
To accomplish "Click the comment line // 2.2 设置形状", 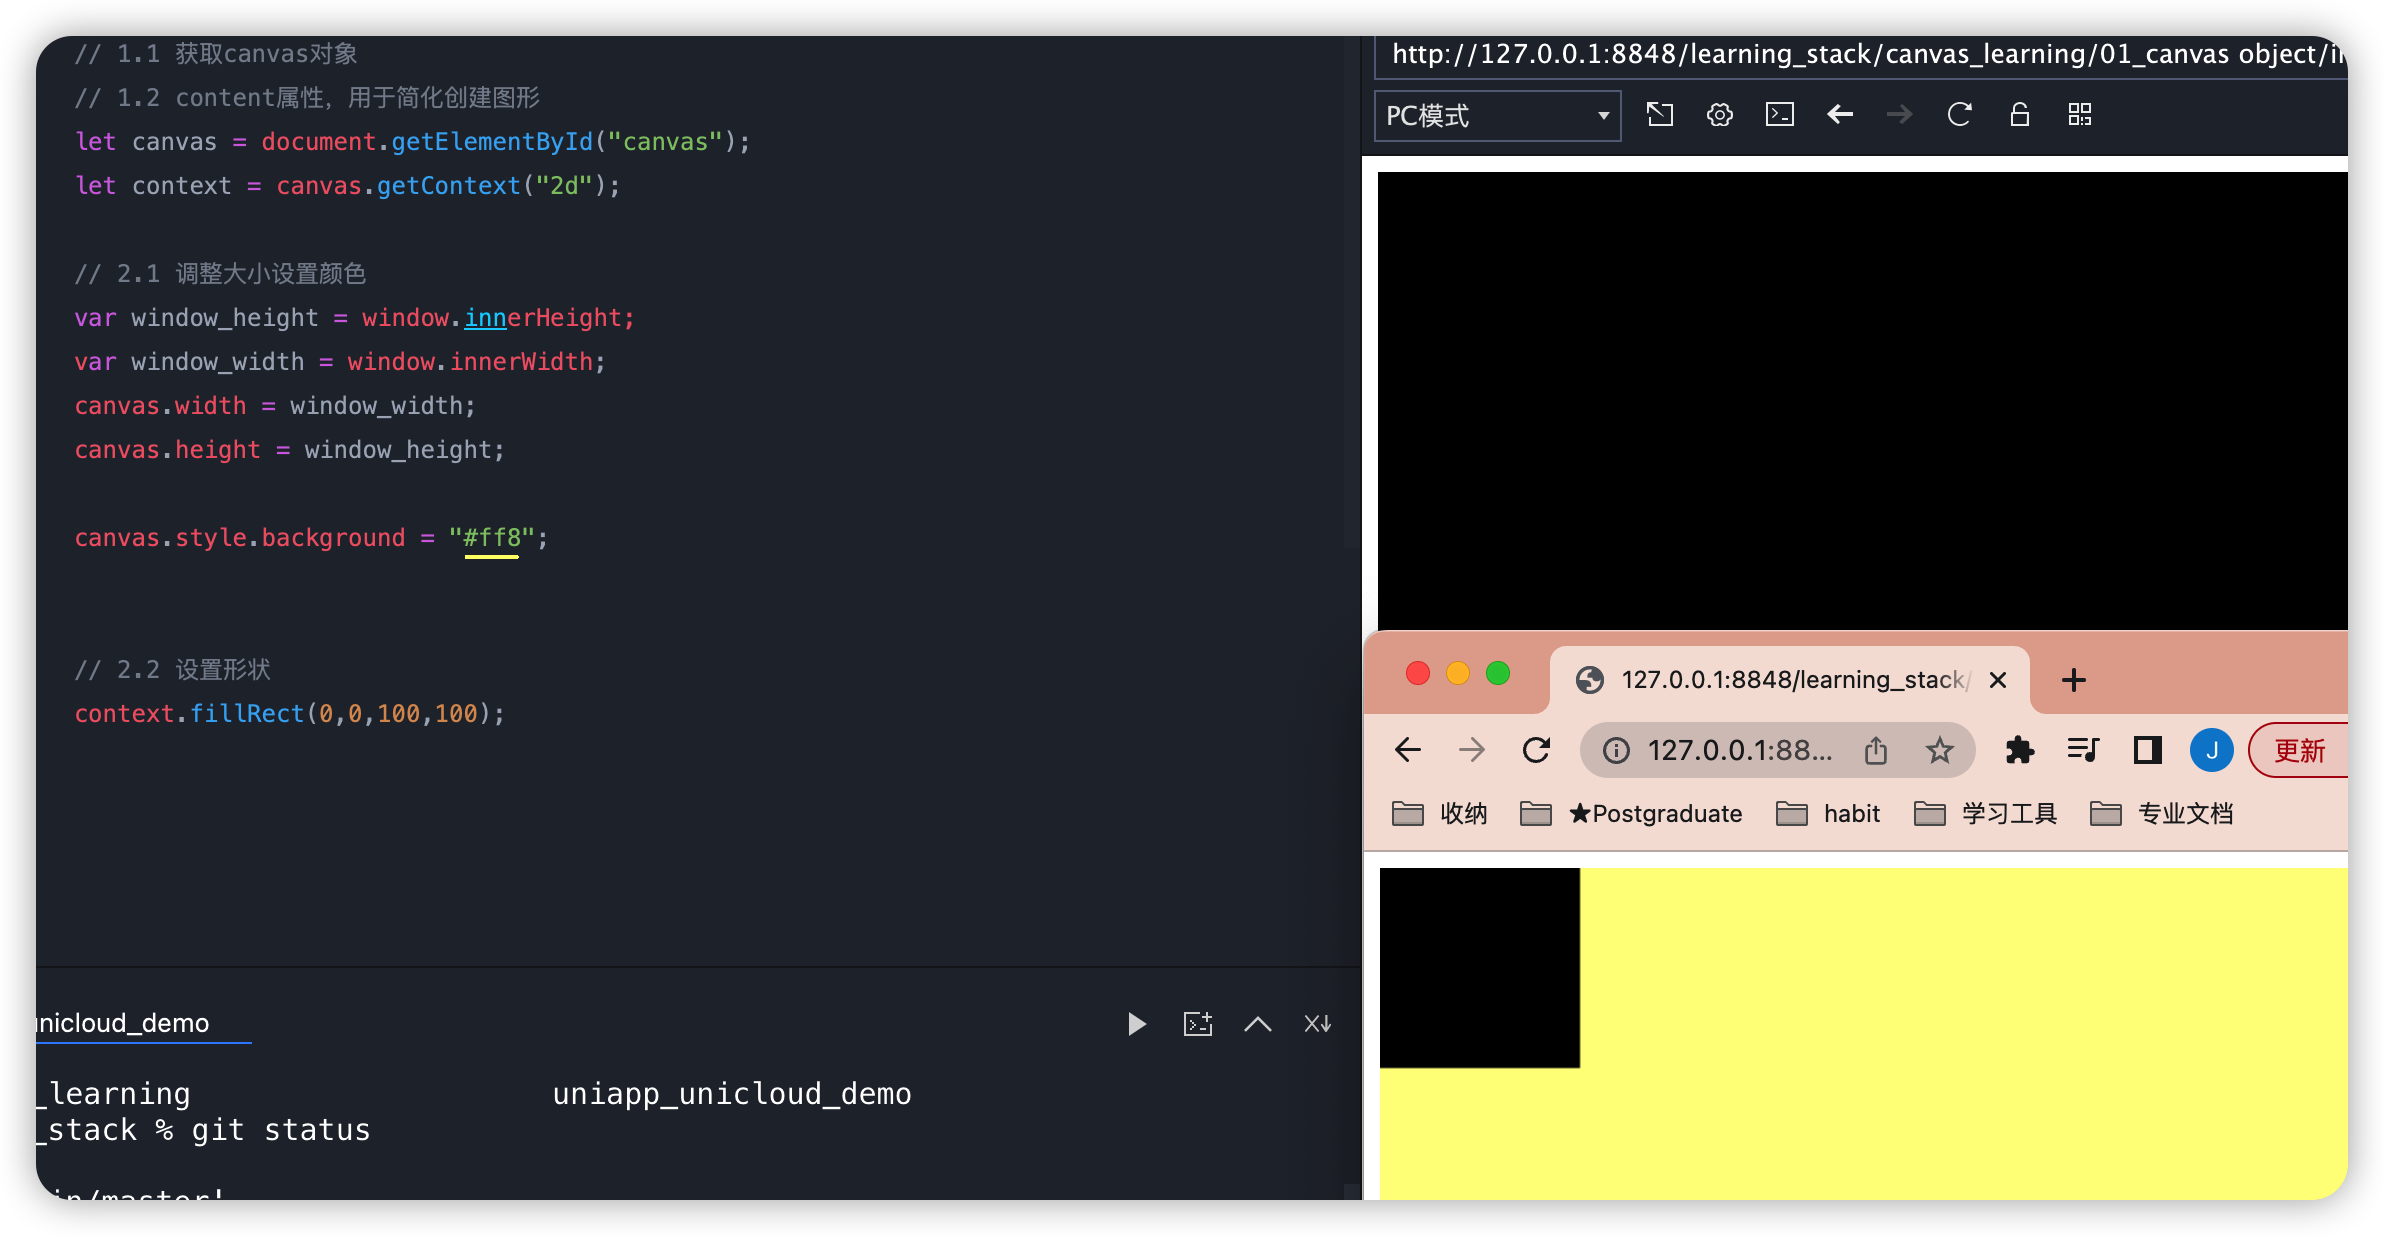I will (x=173, y=670).
